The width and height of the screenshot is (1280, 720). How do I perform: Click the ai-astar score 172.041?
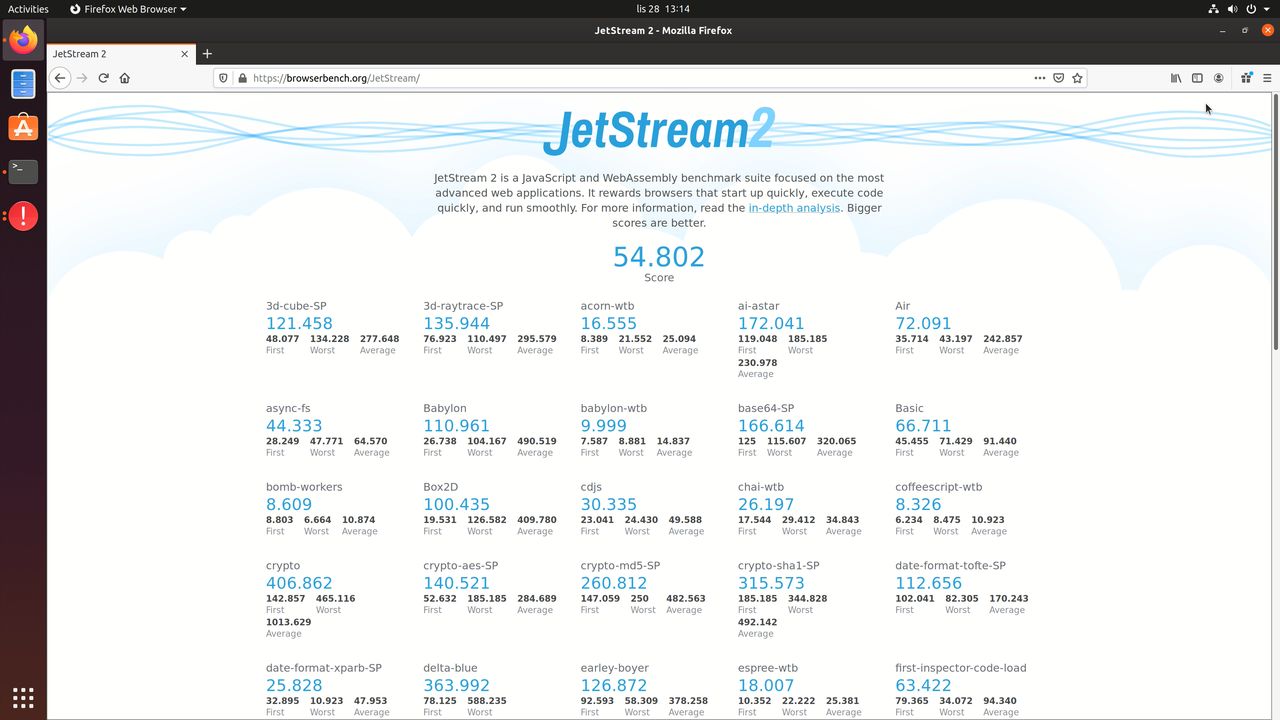(x=771, y=323)
